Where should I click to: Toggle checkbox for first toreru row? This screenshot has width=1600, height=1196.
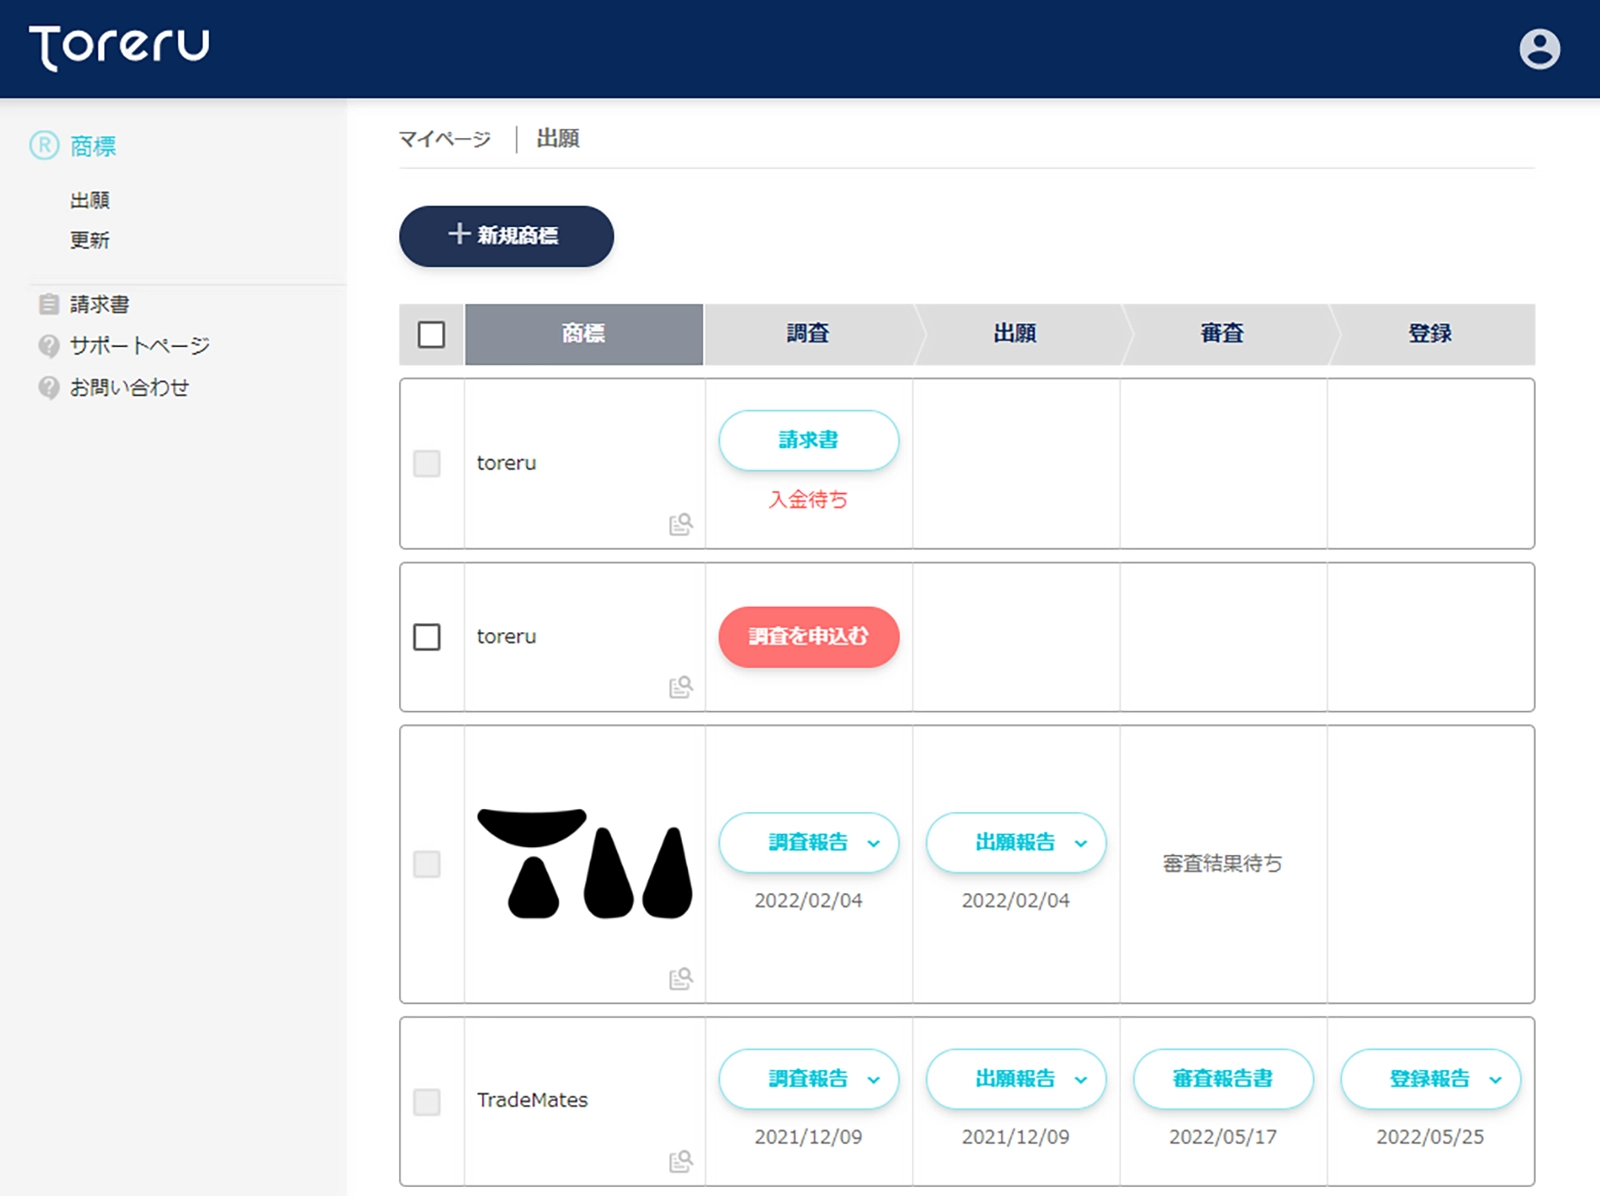pos(427,463)
